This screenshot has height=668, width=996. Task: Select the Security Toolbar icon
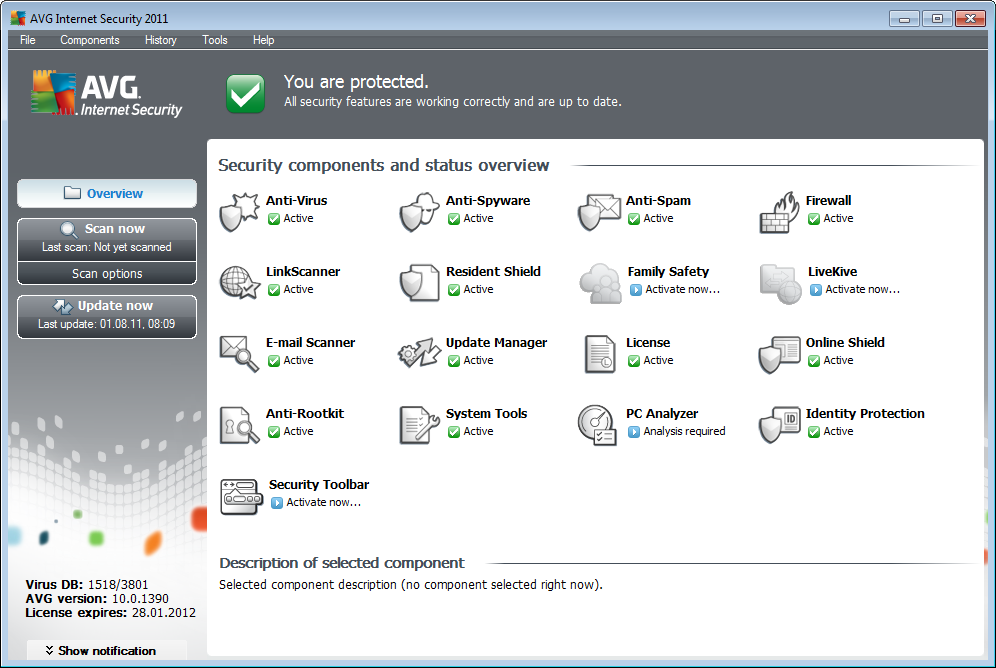pyautogui.click(x=240, y=495)
